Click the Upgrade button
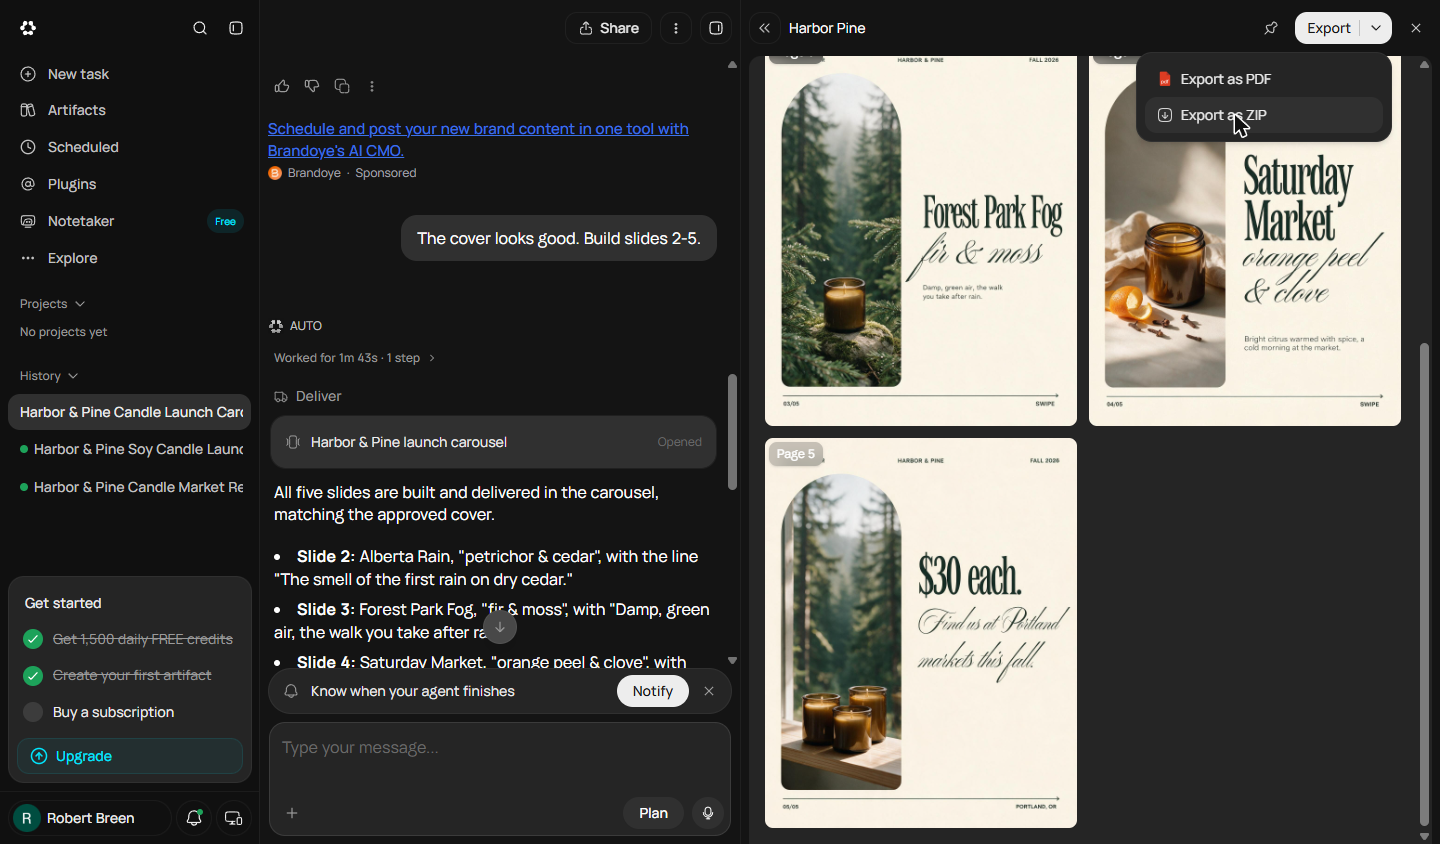 [130, 756]
